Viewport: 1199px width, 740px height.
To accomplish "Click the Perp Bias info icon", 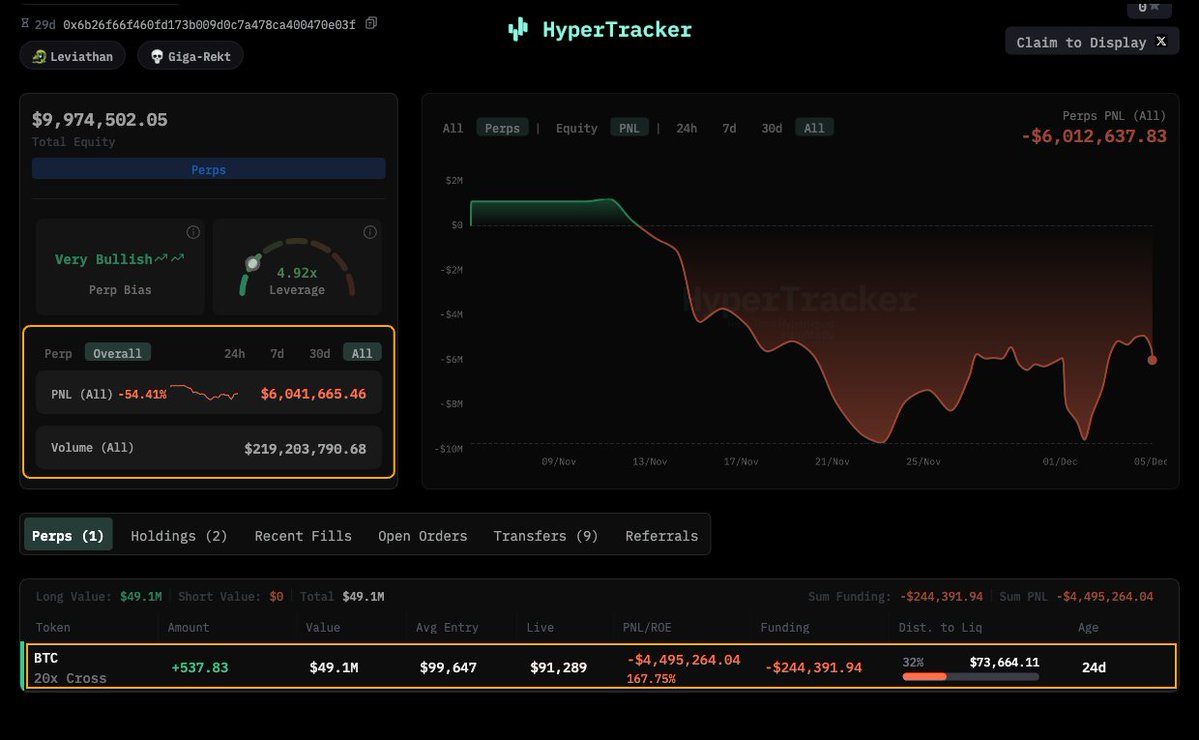I will [x=193, y=232].
